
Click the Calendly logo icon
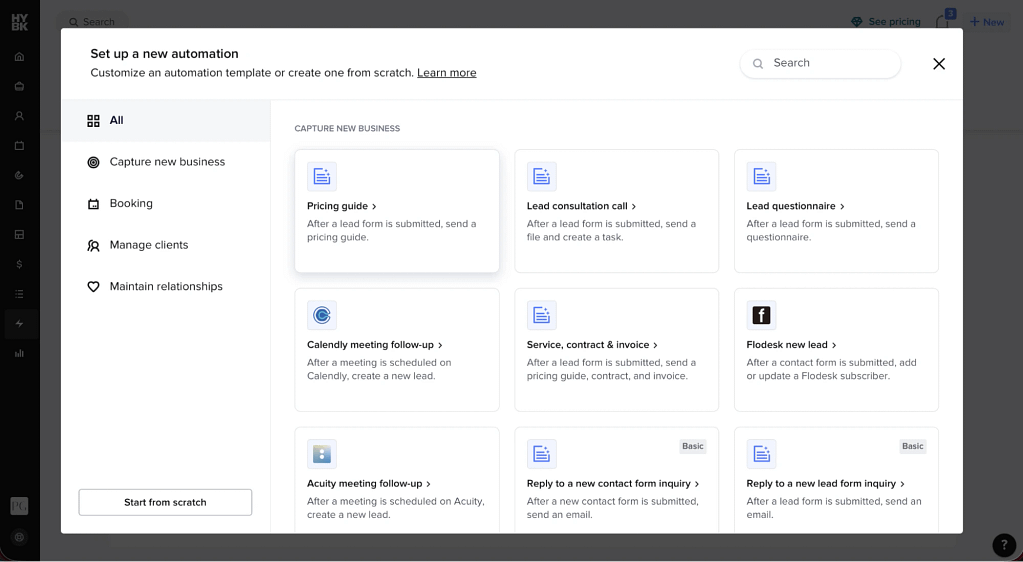[322, 315]
